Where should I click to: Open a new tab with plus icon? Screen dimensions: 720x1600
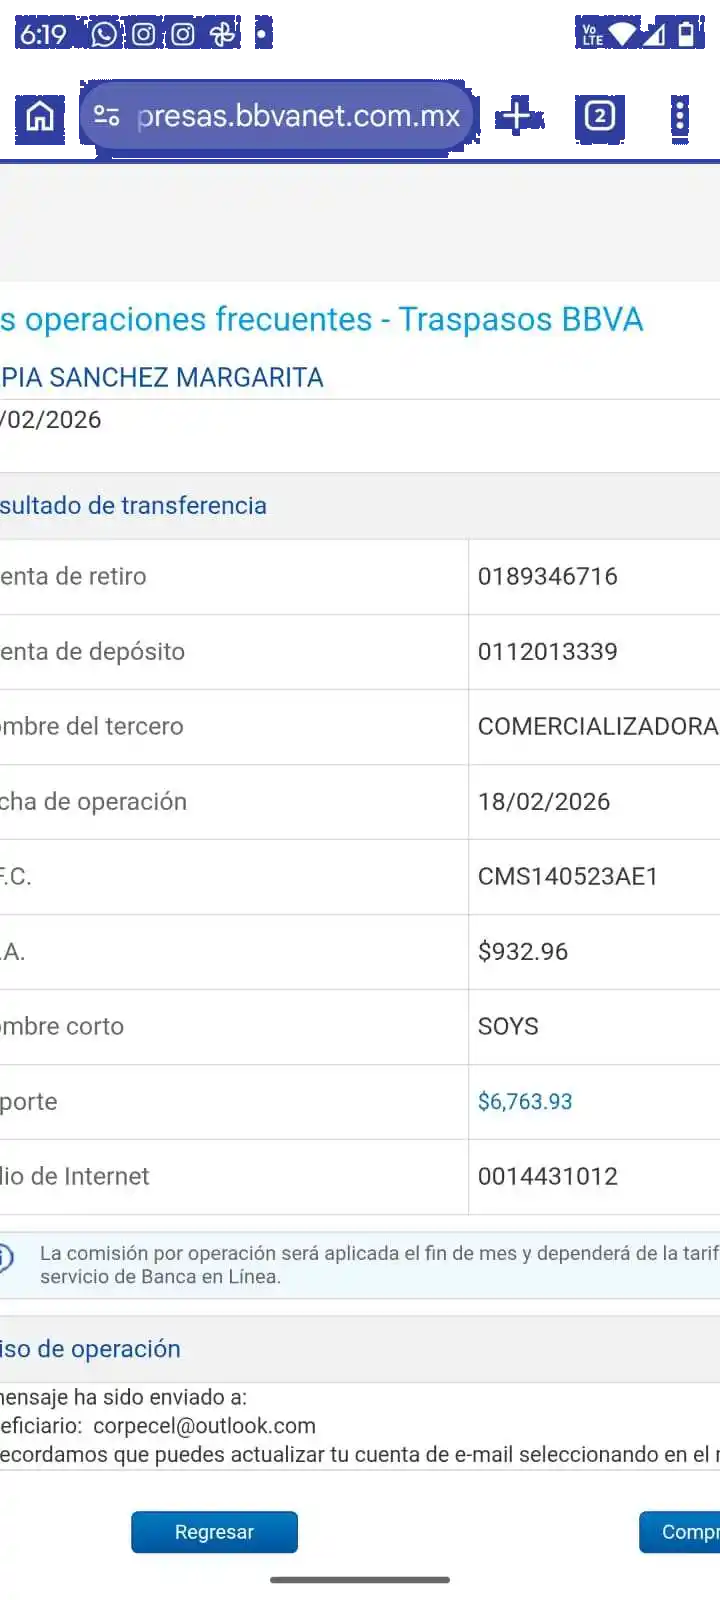pyautogui.click(x=516, y=116)
